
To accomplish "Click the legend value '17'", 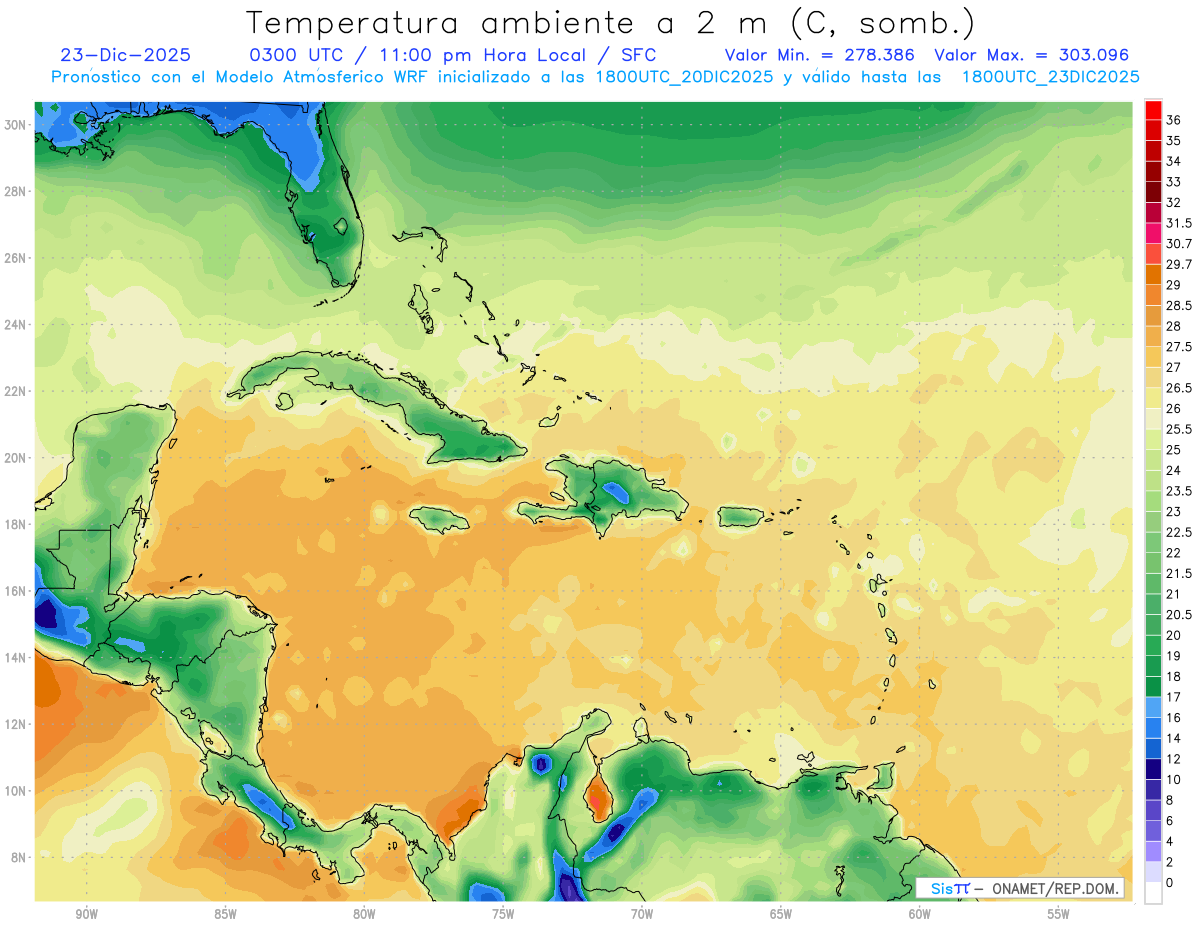I will [x=1174, y=697].
